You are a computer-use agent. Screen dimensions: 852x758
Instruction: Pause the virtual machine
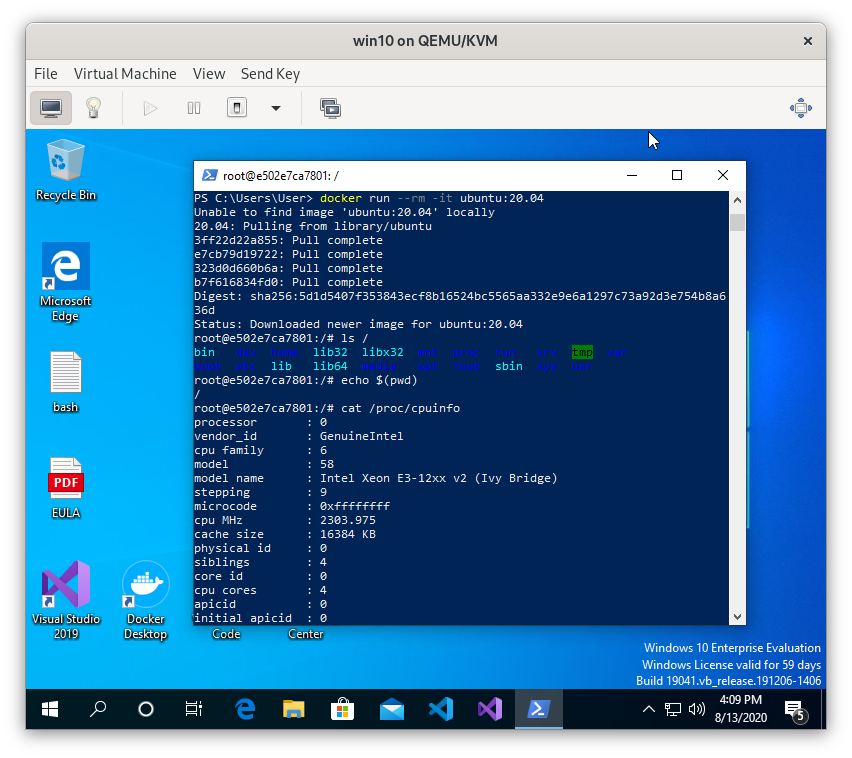(193, 108)
